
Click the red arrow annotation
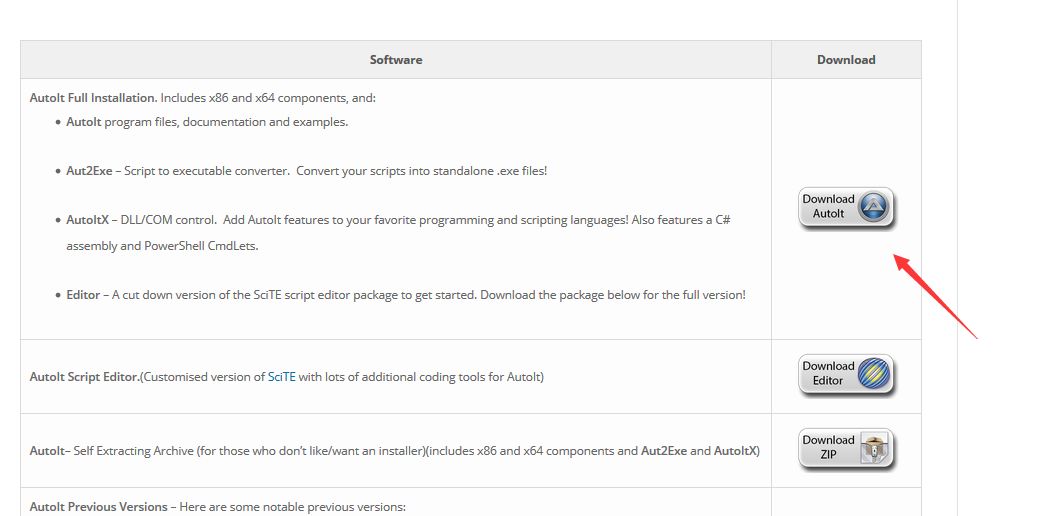pyautogui.click(x=934, y=296)
